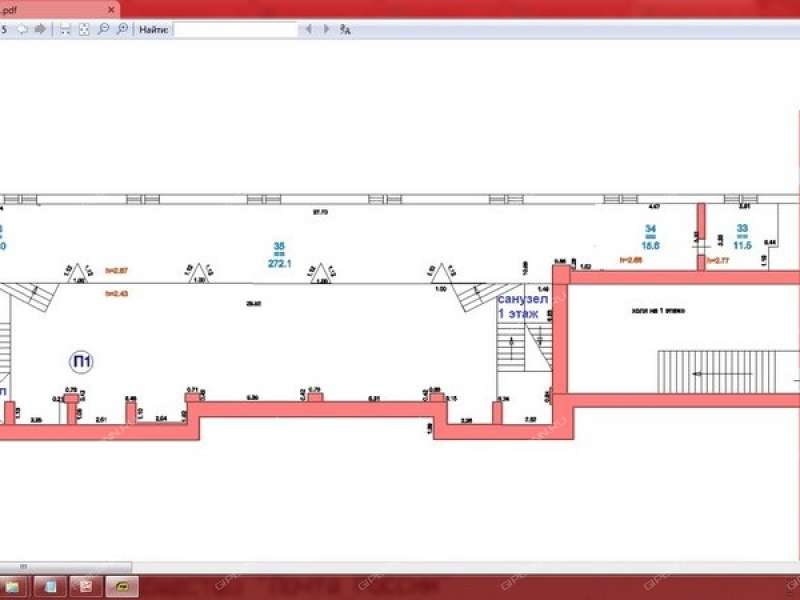
Task: Zoom out using the minus magnifier
Action: 103,29
